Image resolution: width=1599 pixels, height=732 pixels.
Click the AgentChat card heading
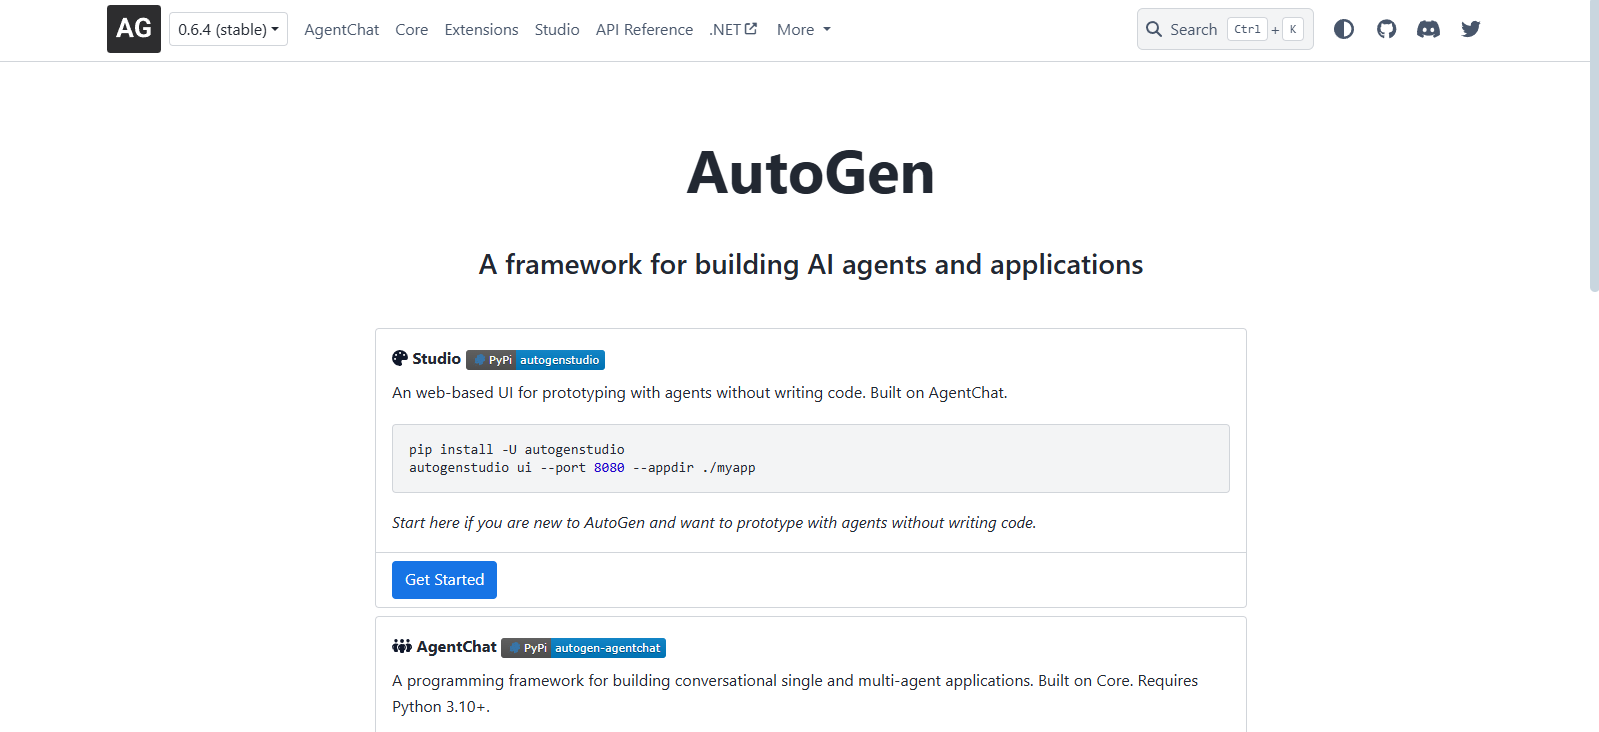(456, 647)
